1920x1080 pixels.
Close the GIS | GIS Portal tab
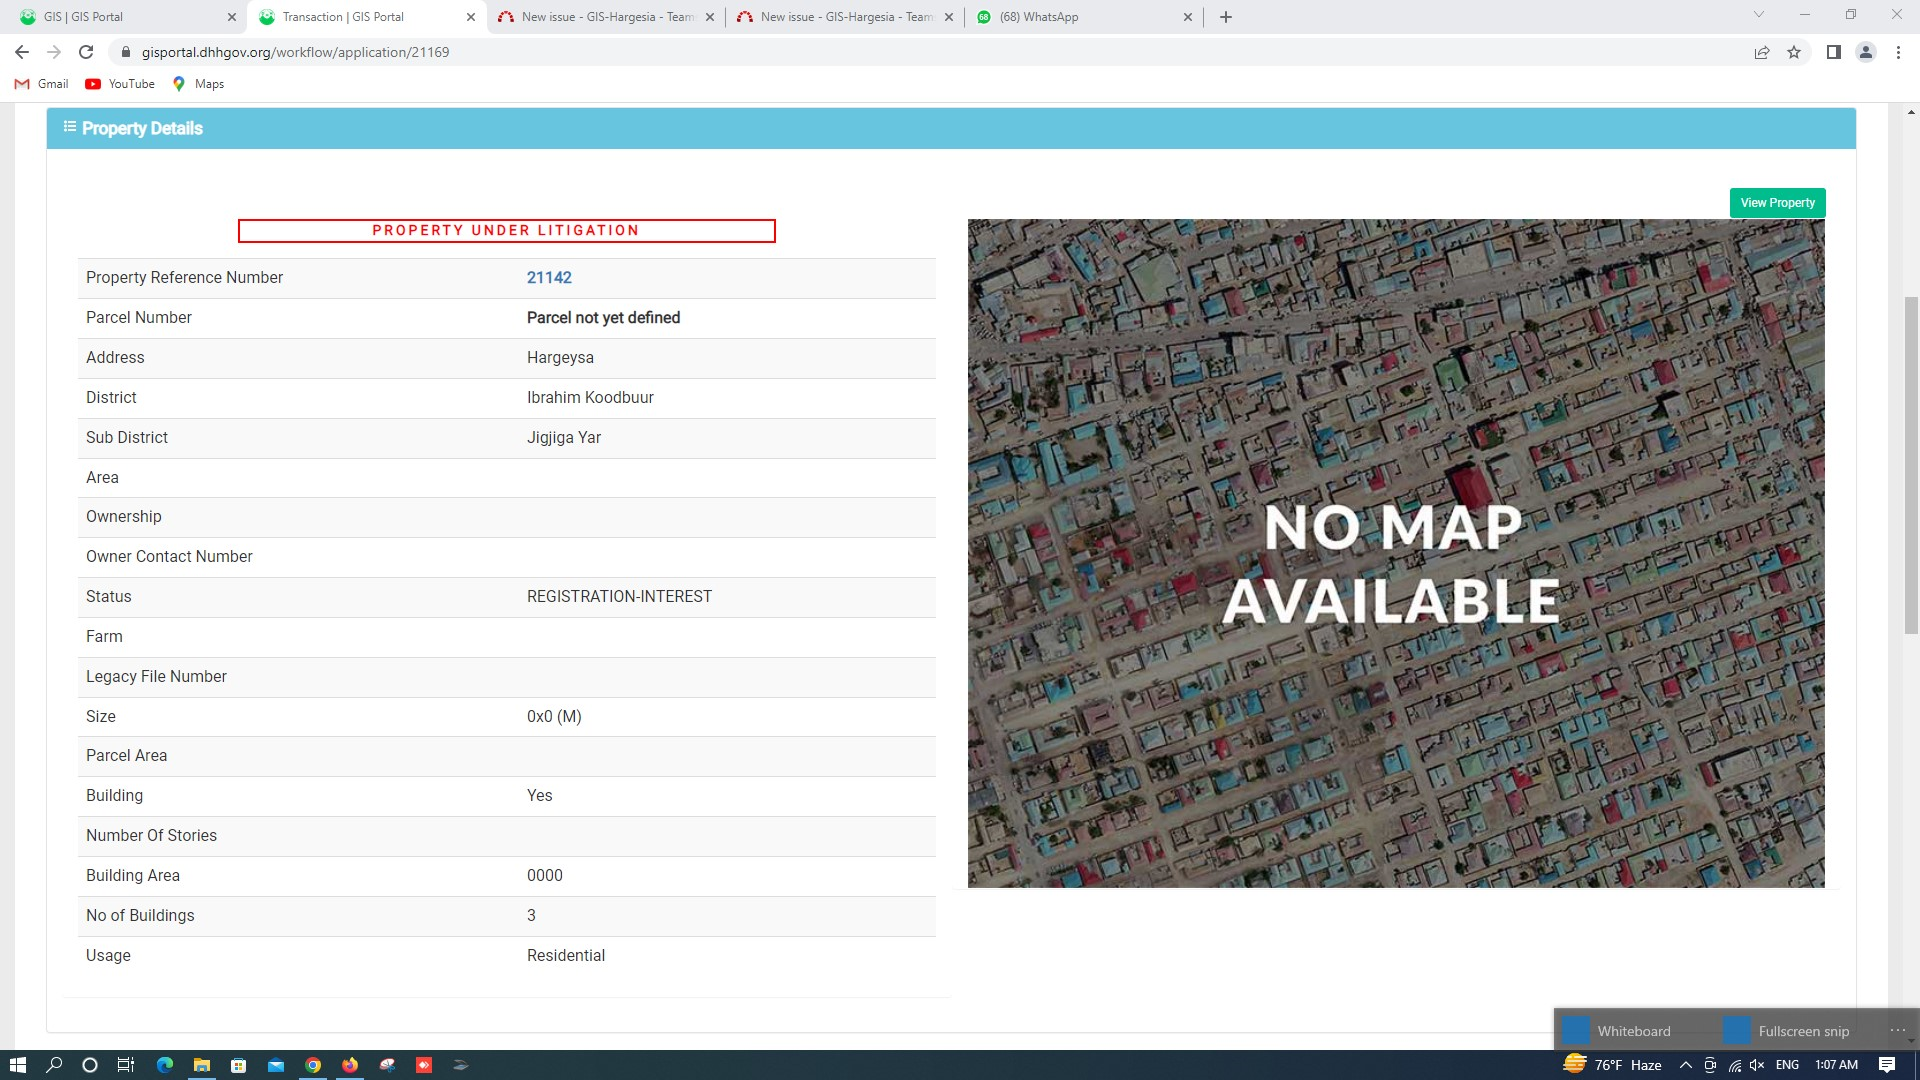click(232, 17)
